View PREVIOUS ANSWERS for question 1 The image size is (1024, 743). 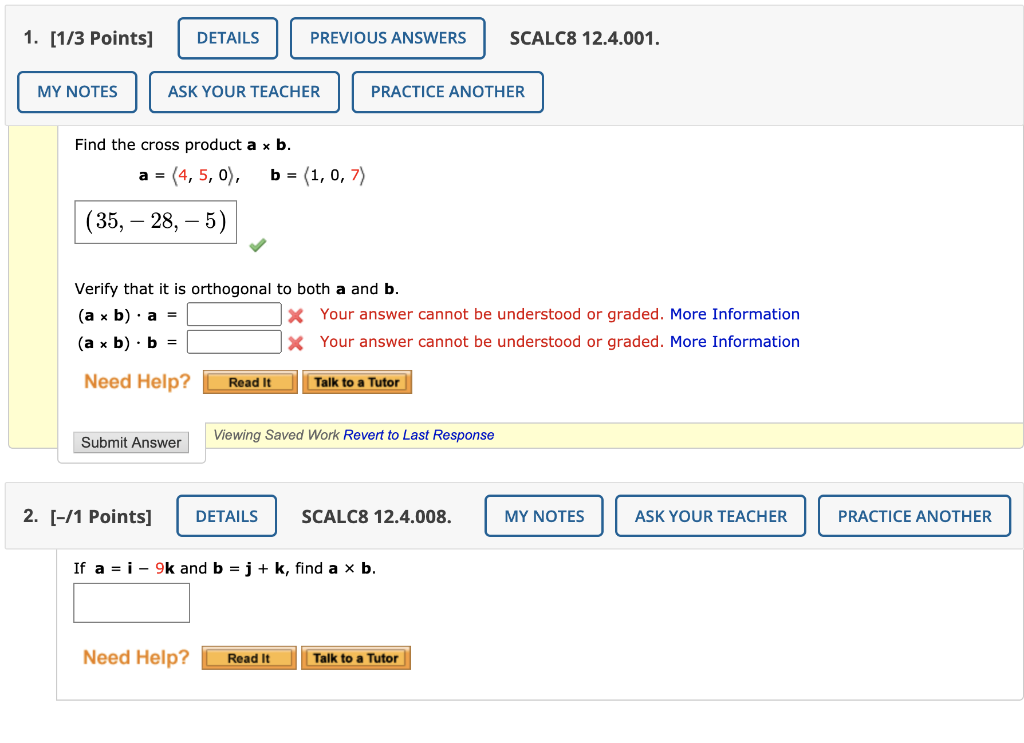click(388, 38)
